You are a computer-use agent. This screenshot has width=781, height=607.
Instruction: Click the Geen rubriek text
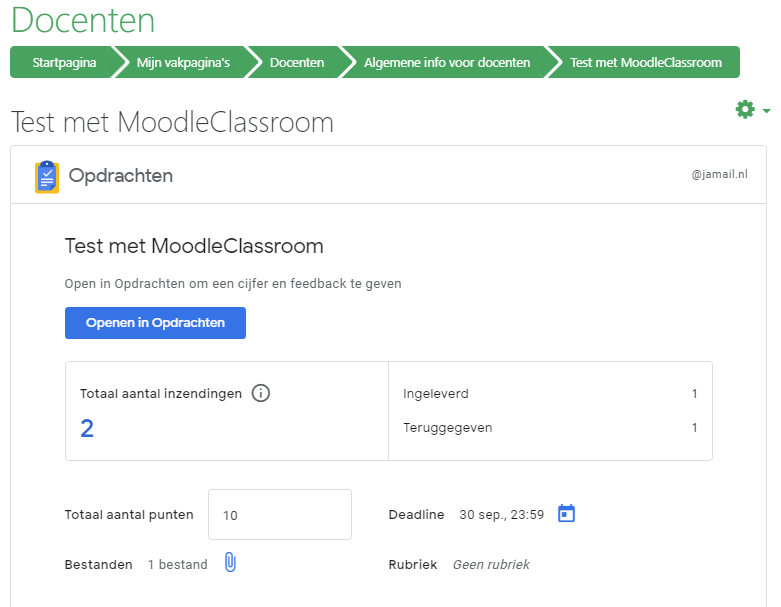491,564
